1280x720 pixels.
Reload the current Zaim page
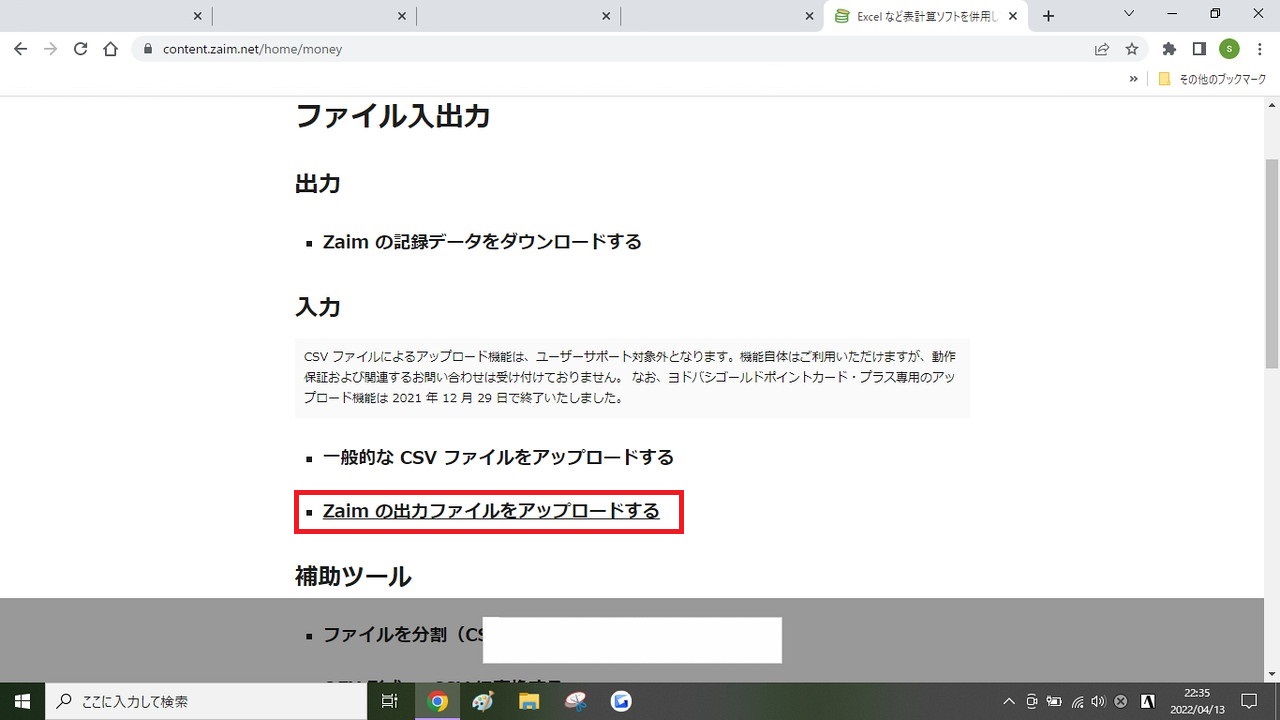point(80,48)
